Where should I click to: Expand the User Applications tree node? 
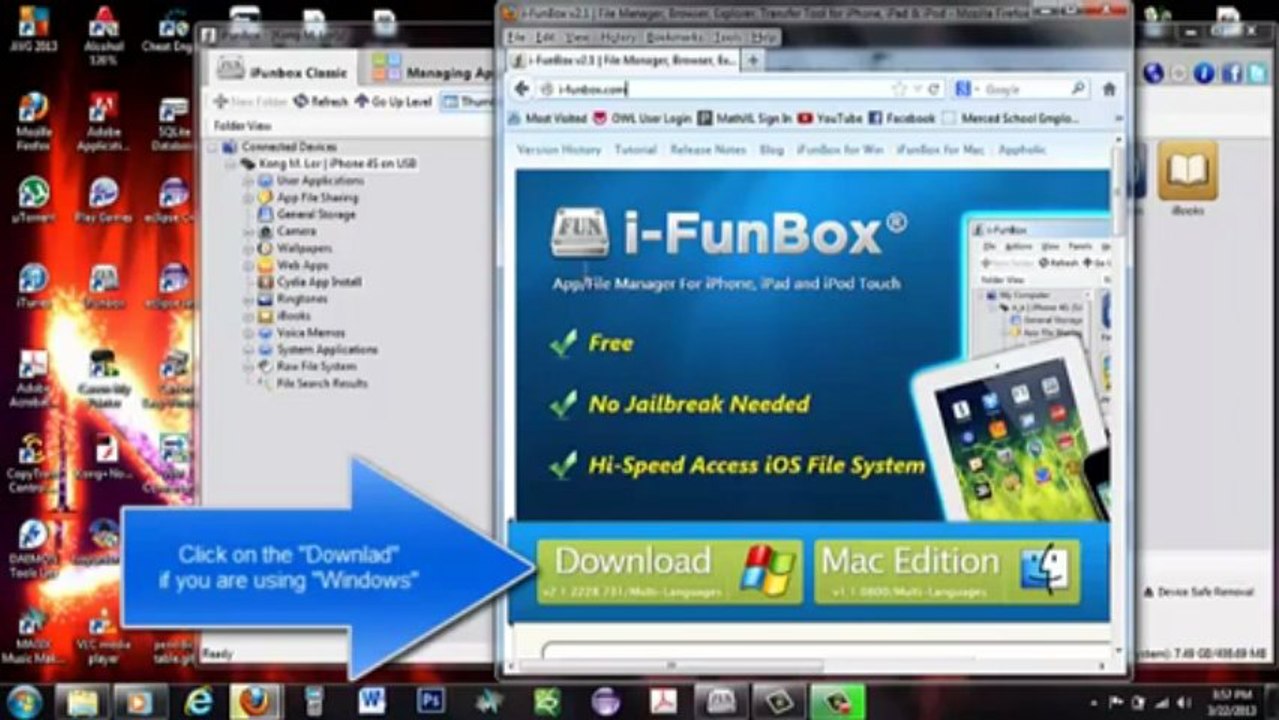tap(249, 181)
